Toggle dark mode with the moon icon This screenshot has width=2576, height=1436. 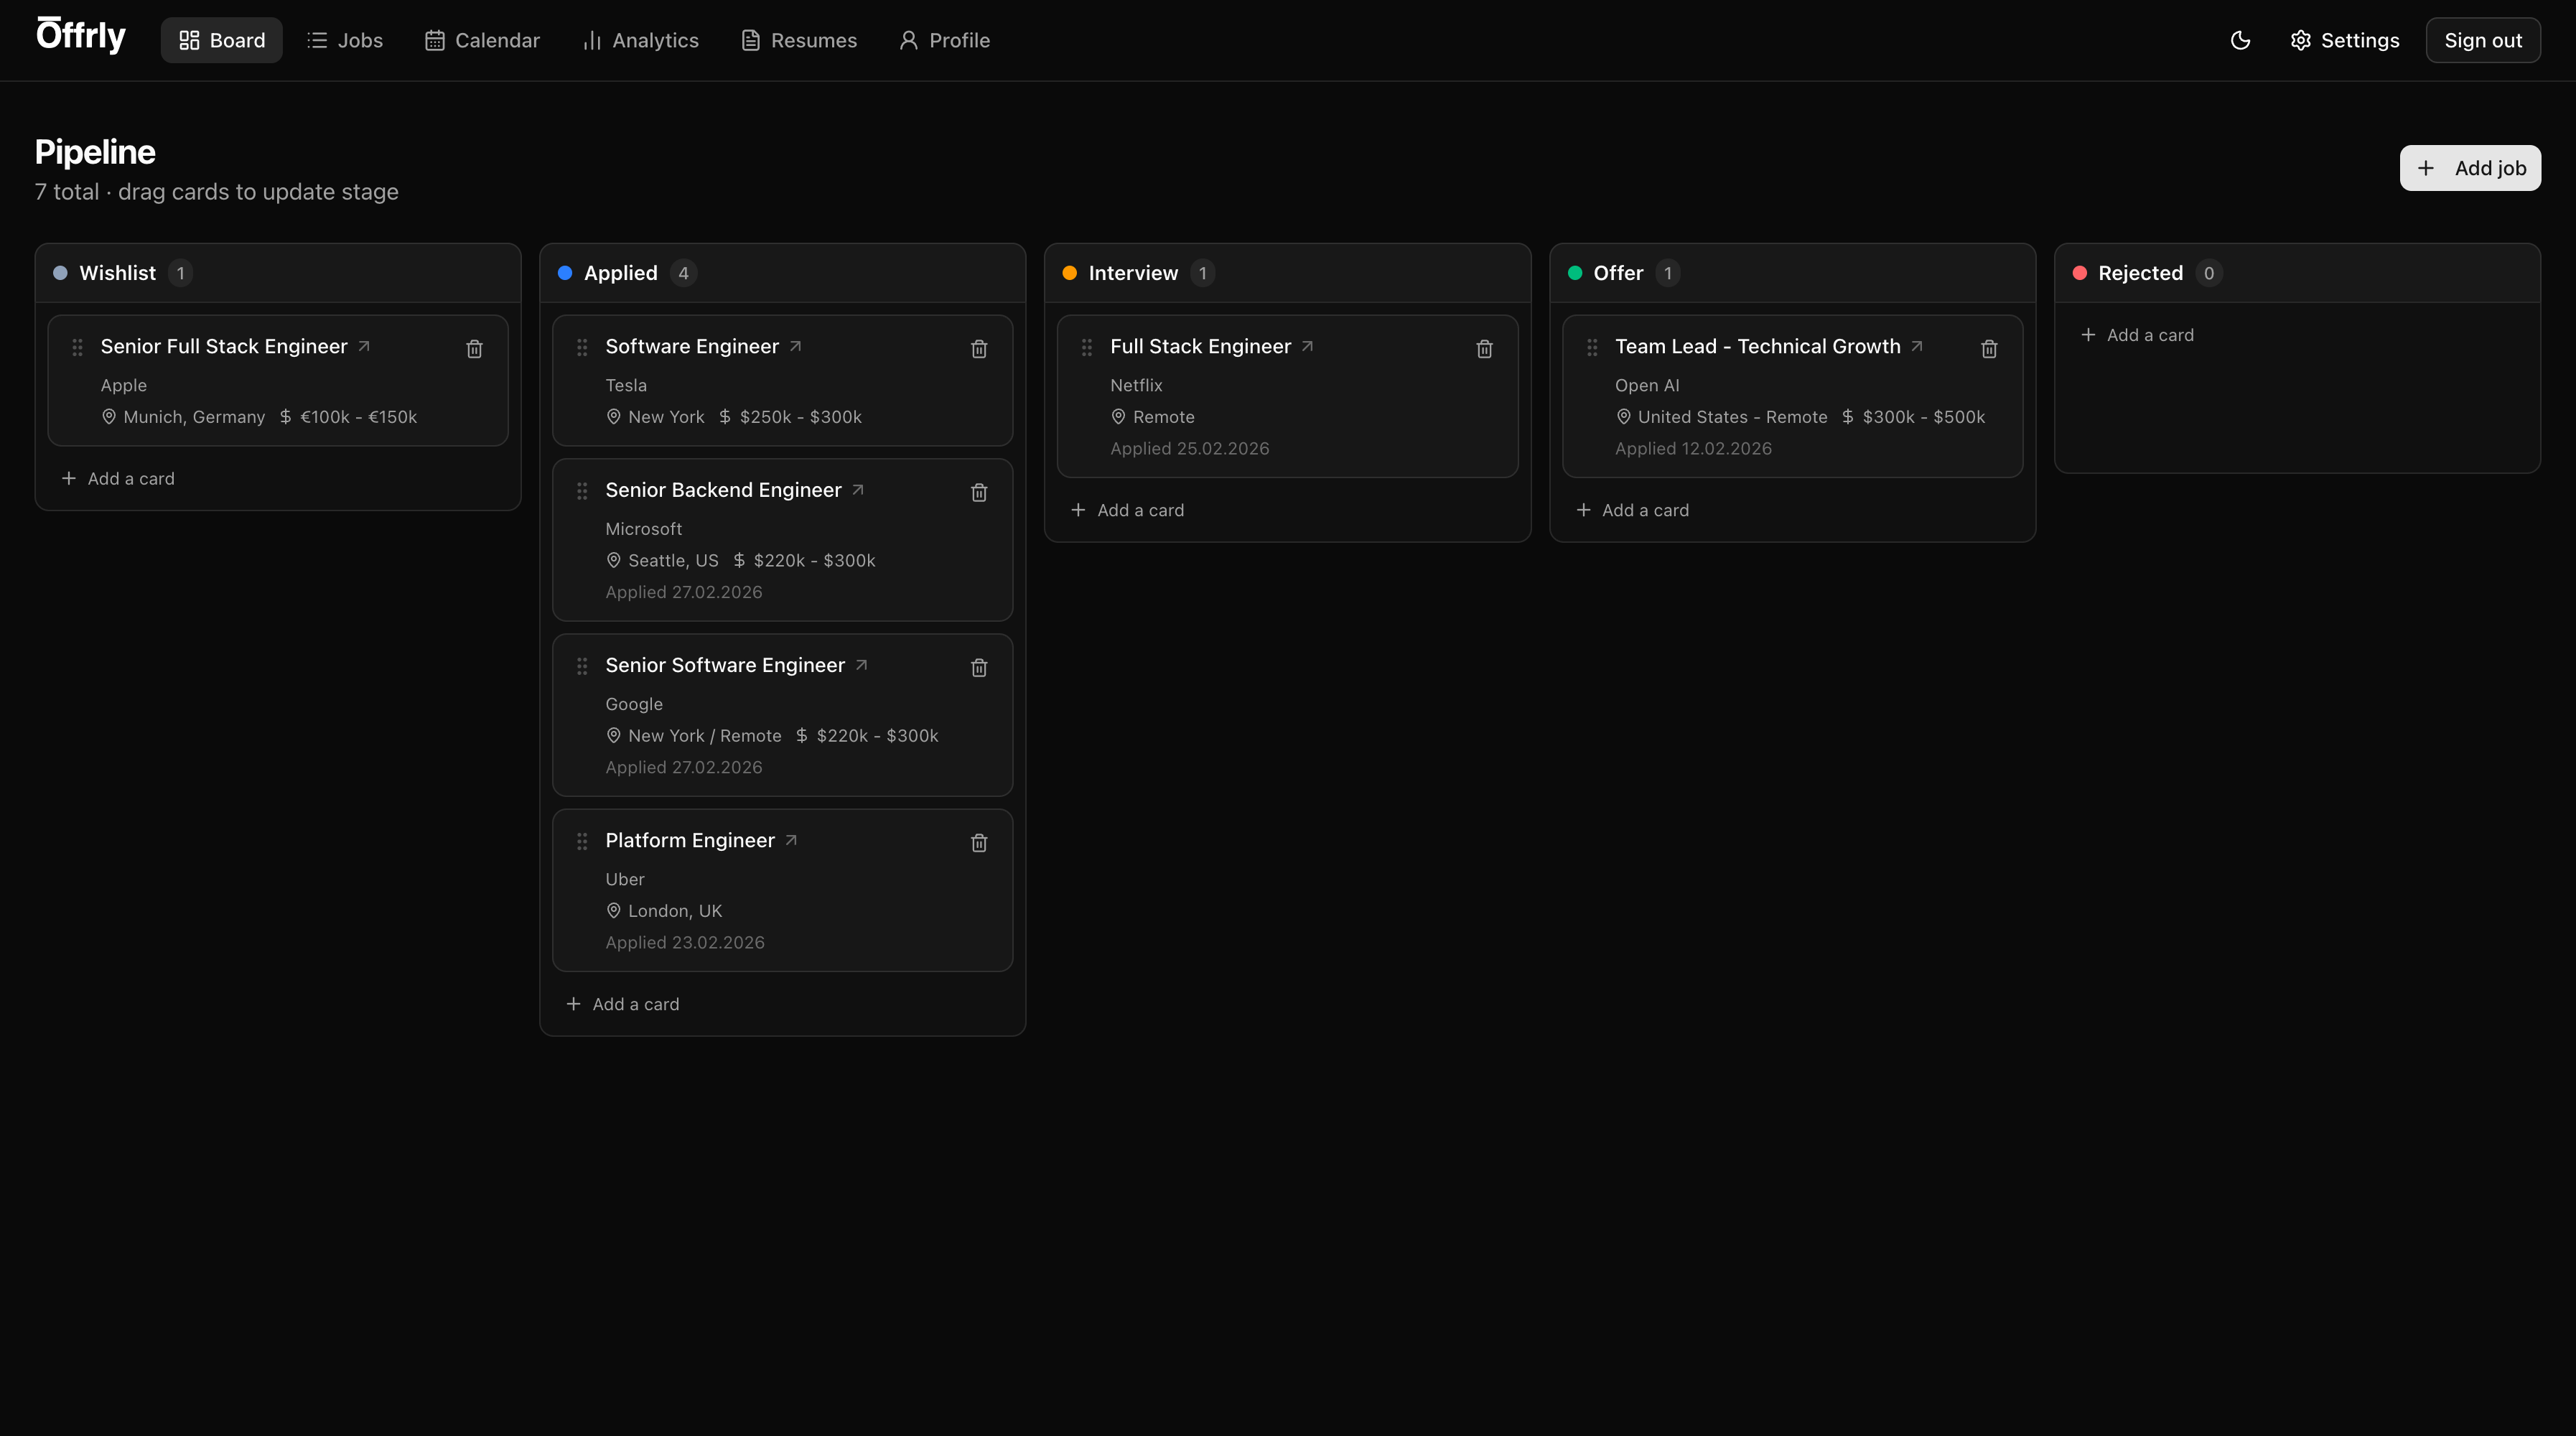click(2240, 40)
